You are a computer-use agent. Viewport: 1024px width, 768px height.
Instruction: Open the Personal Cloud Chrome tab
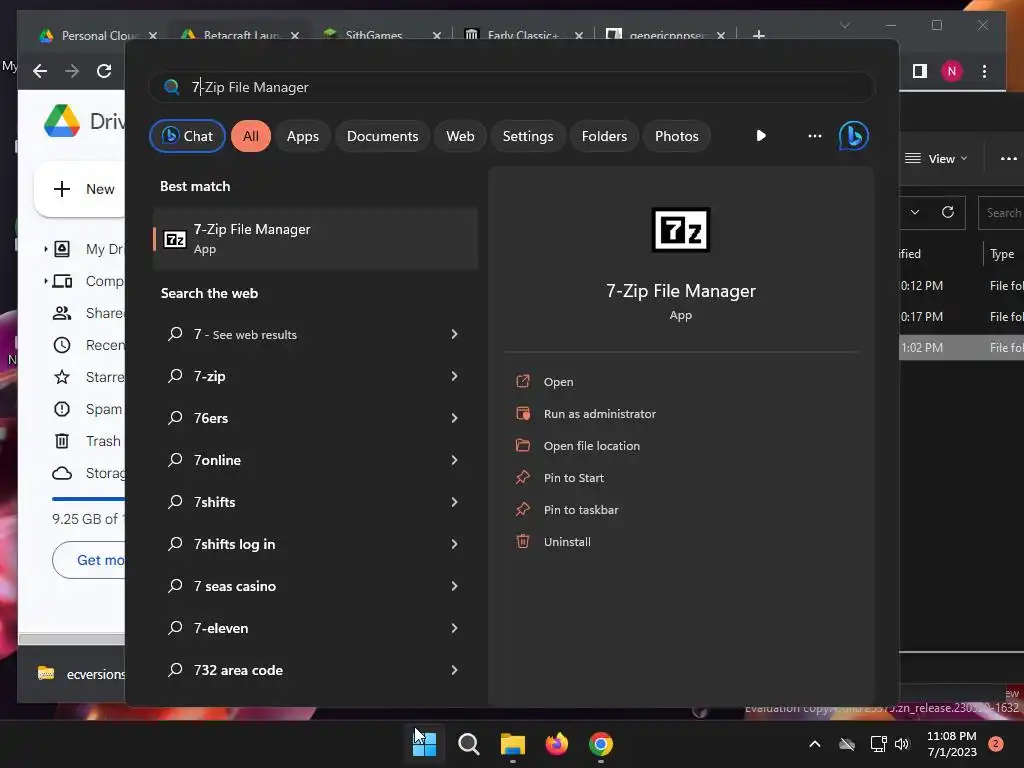click(98, 35)
